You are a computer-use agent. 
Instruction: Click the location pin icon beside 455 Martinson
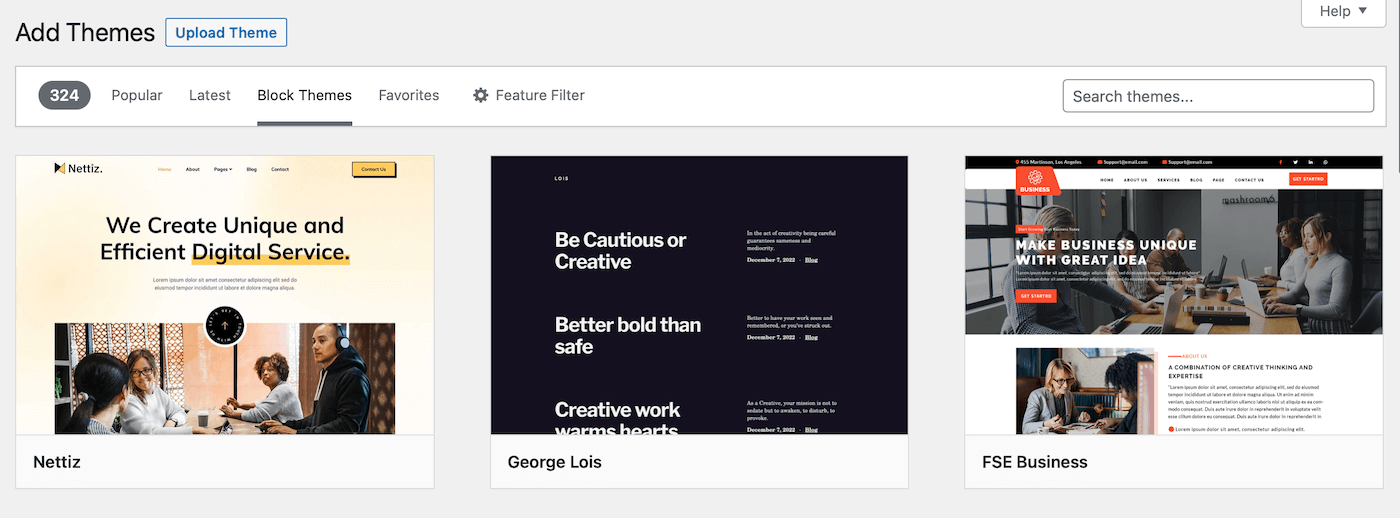(1018, 162)
